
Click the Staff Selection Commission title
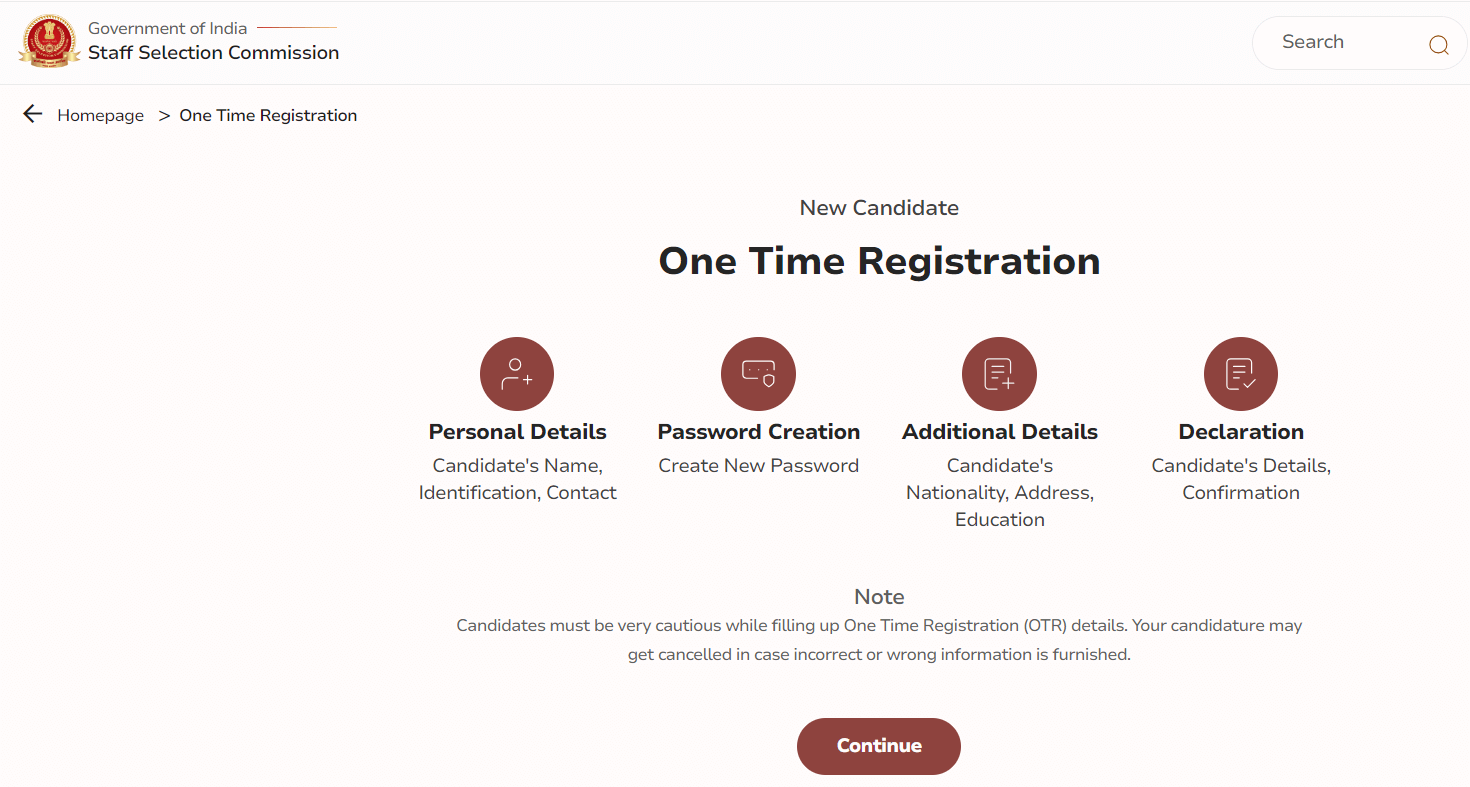click(214, 53)
